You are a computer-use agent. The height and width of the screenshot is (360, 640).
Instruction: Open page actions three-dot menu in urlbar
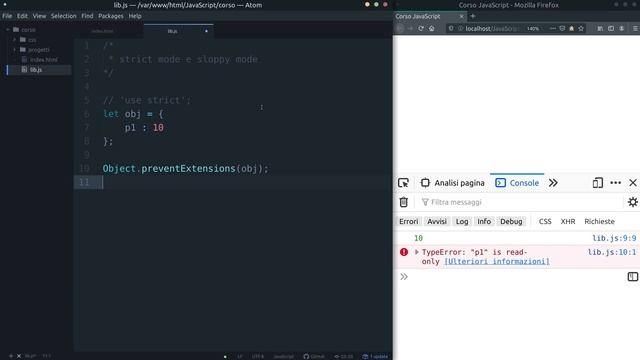click(x=553, y=29)
